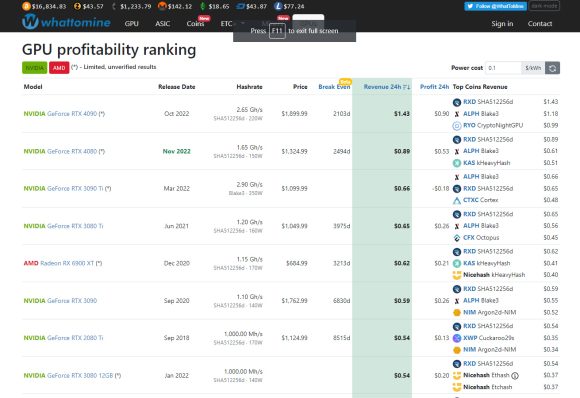Click the Bitcoin price ticker icon

[26, 6]
